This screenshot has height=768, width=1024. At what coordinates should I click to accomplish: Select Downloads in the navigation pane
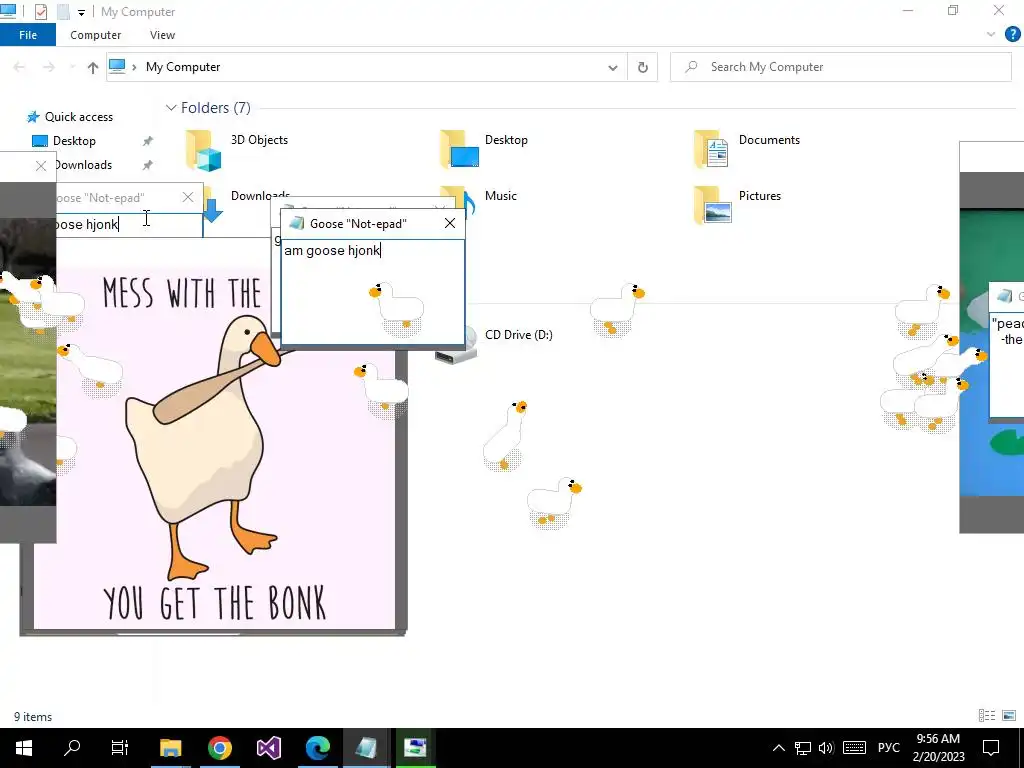[x=83, y=165]
